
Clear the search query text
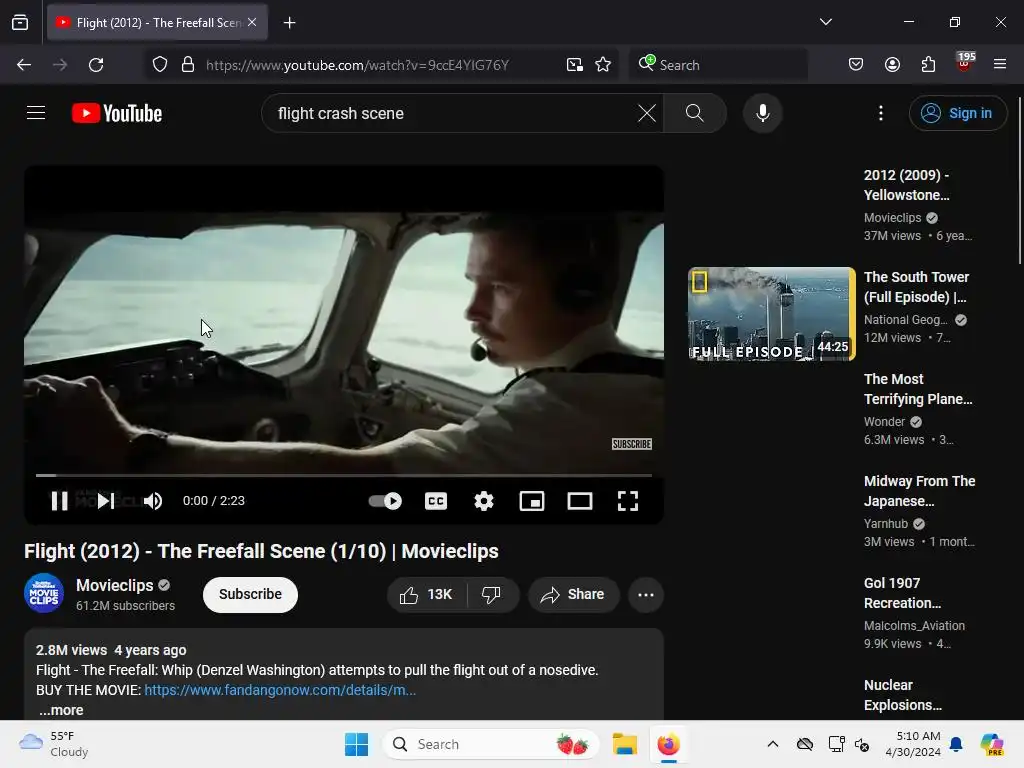point(647,113)
